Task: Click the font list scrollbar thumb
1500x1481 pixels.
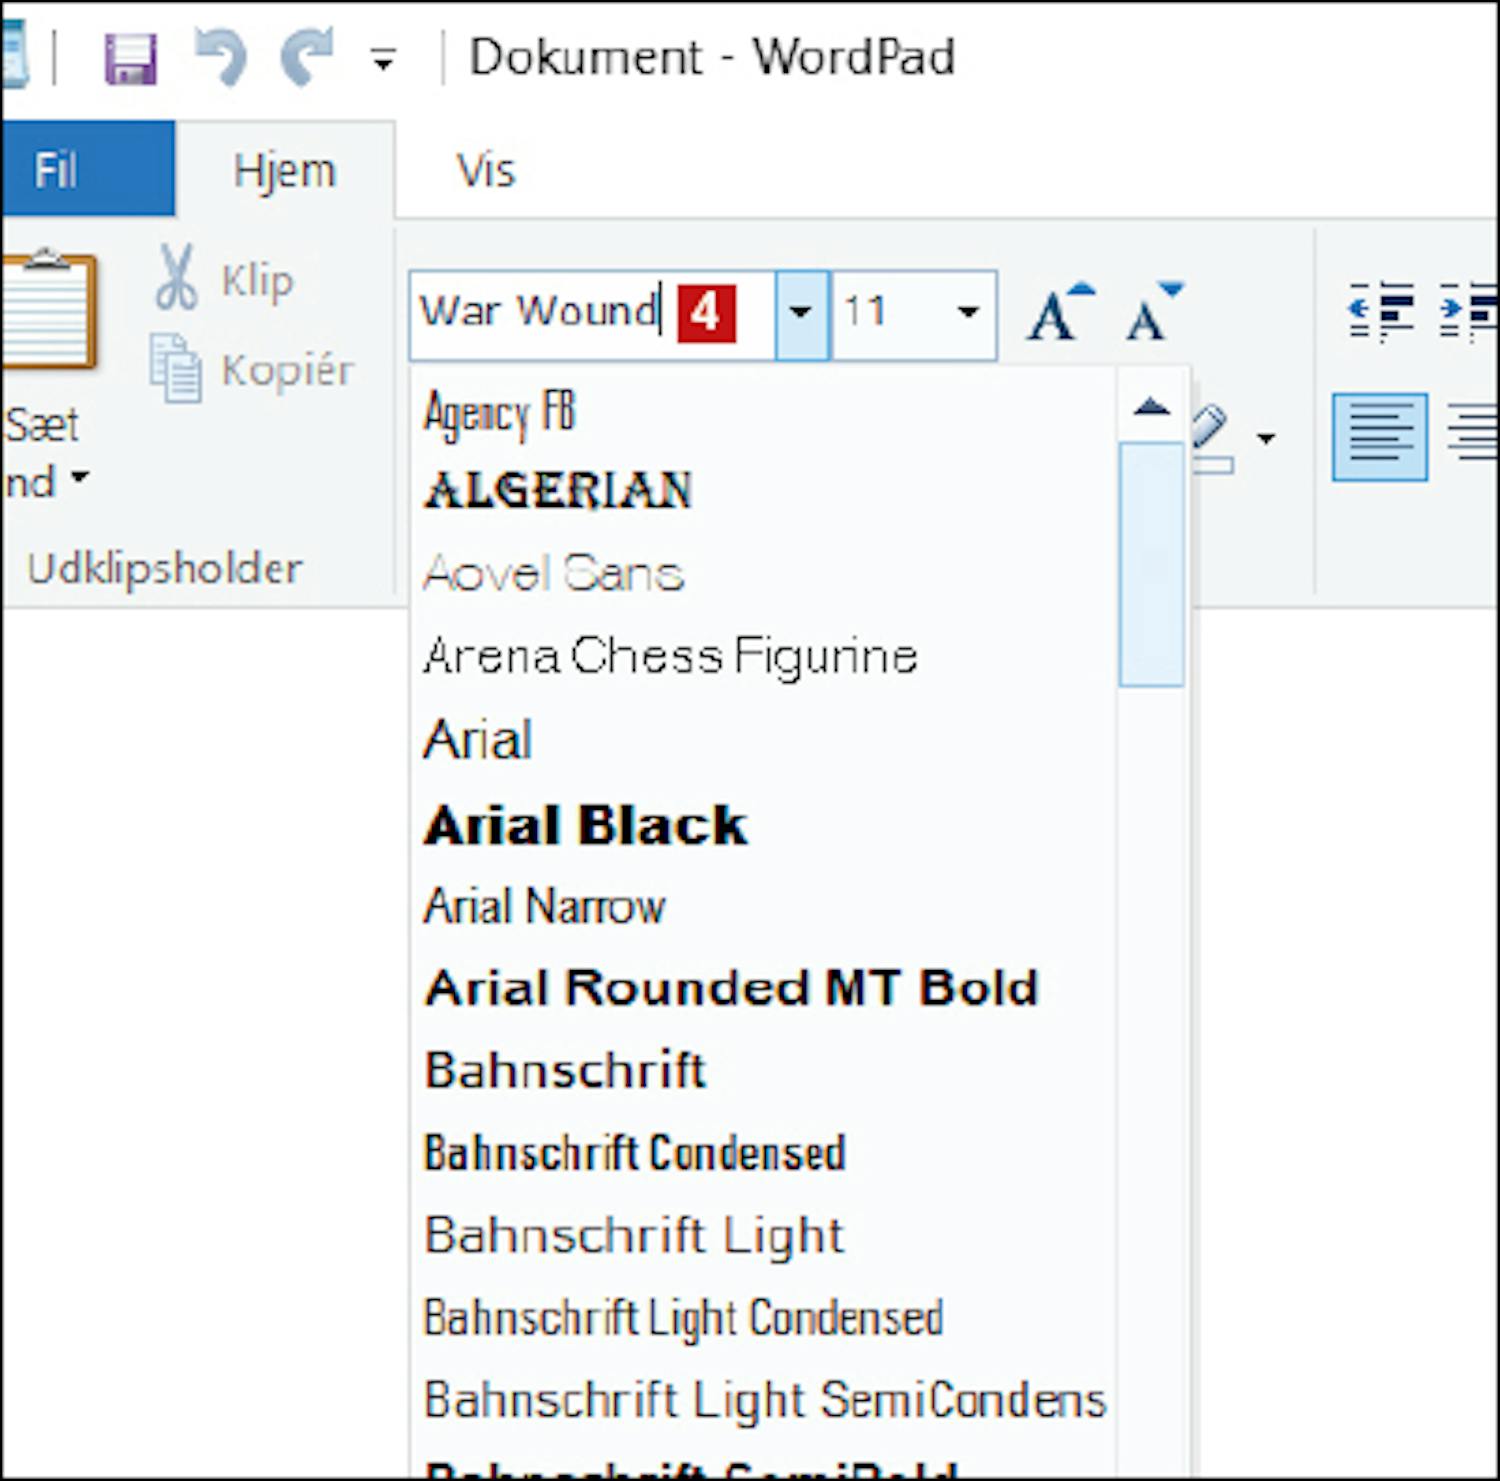Action: tap(1152, 565)
